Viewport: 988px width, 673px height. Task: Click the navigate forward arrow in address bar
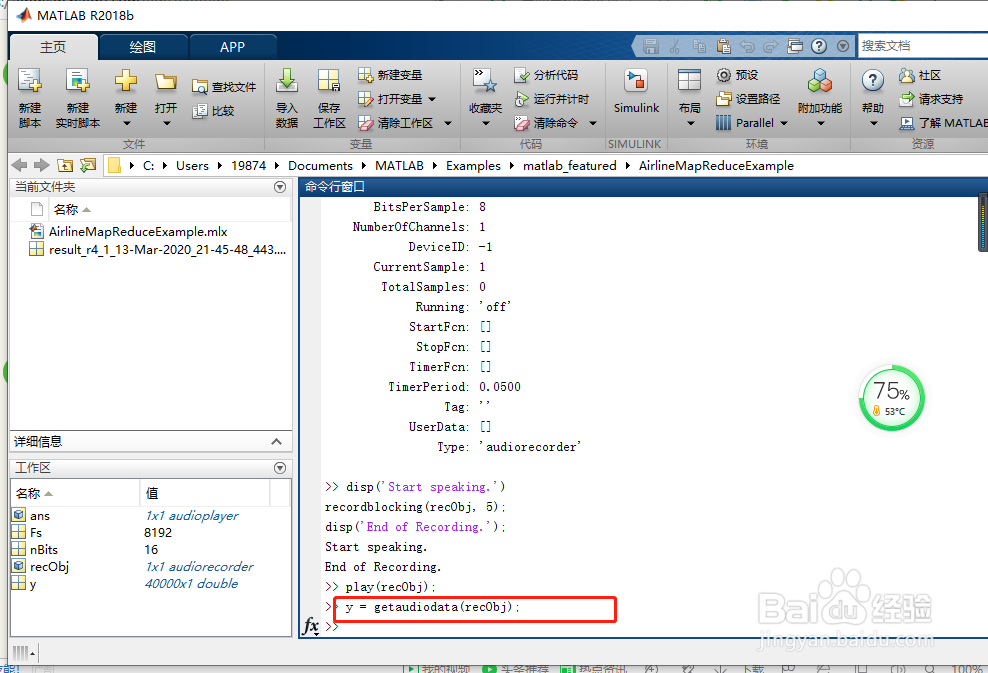click(x=42, y=165)
